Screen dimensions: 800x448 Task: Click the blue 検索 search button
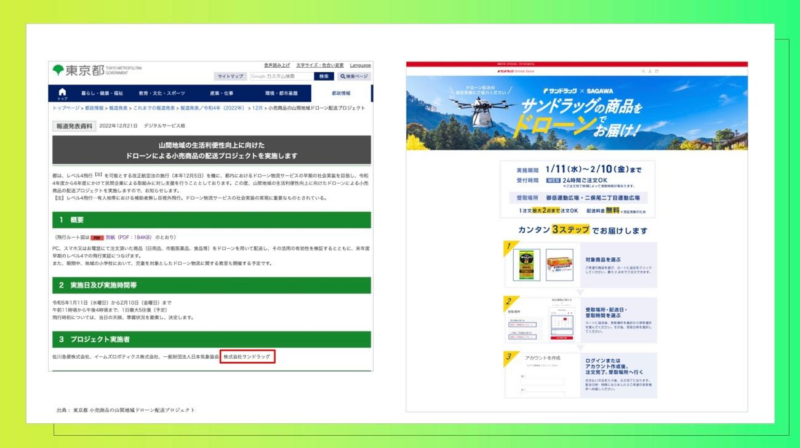[324, 77]
